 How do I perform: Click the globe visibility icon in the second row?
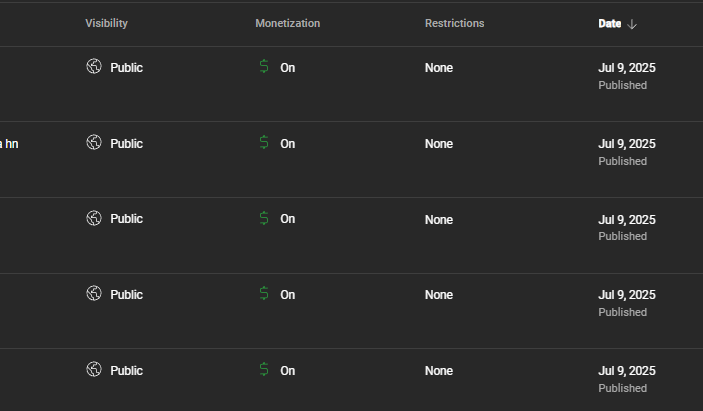[94, 143]
